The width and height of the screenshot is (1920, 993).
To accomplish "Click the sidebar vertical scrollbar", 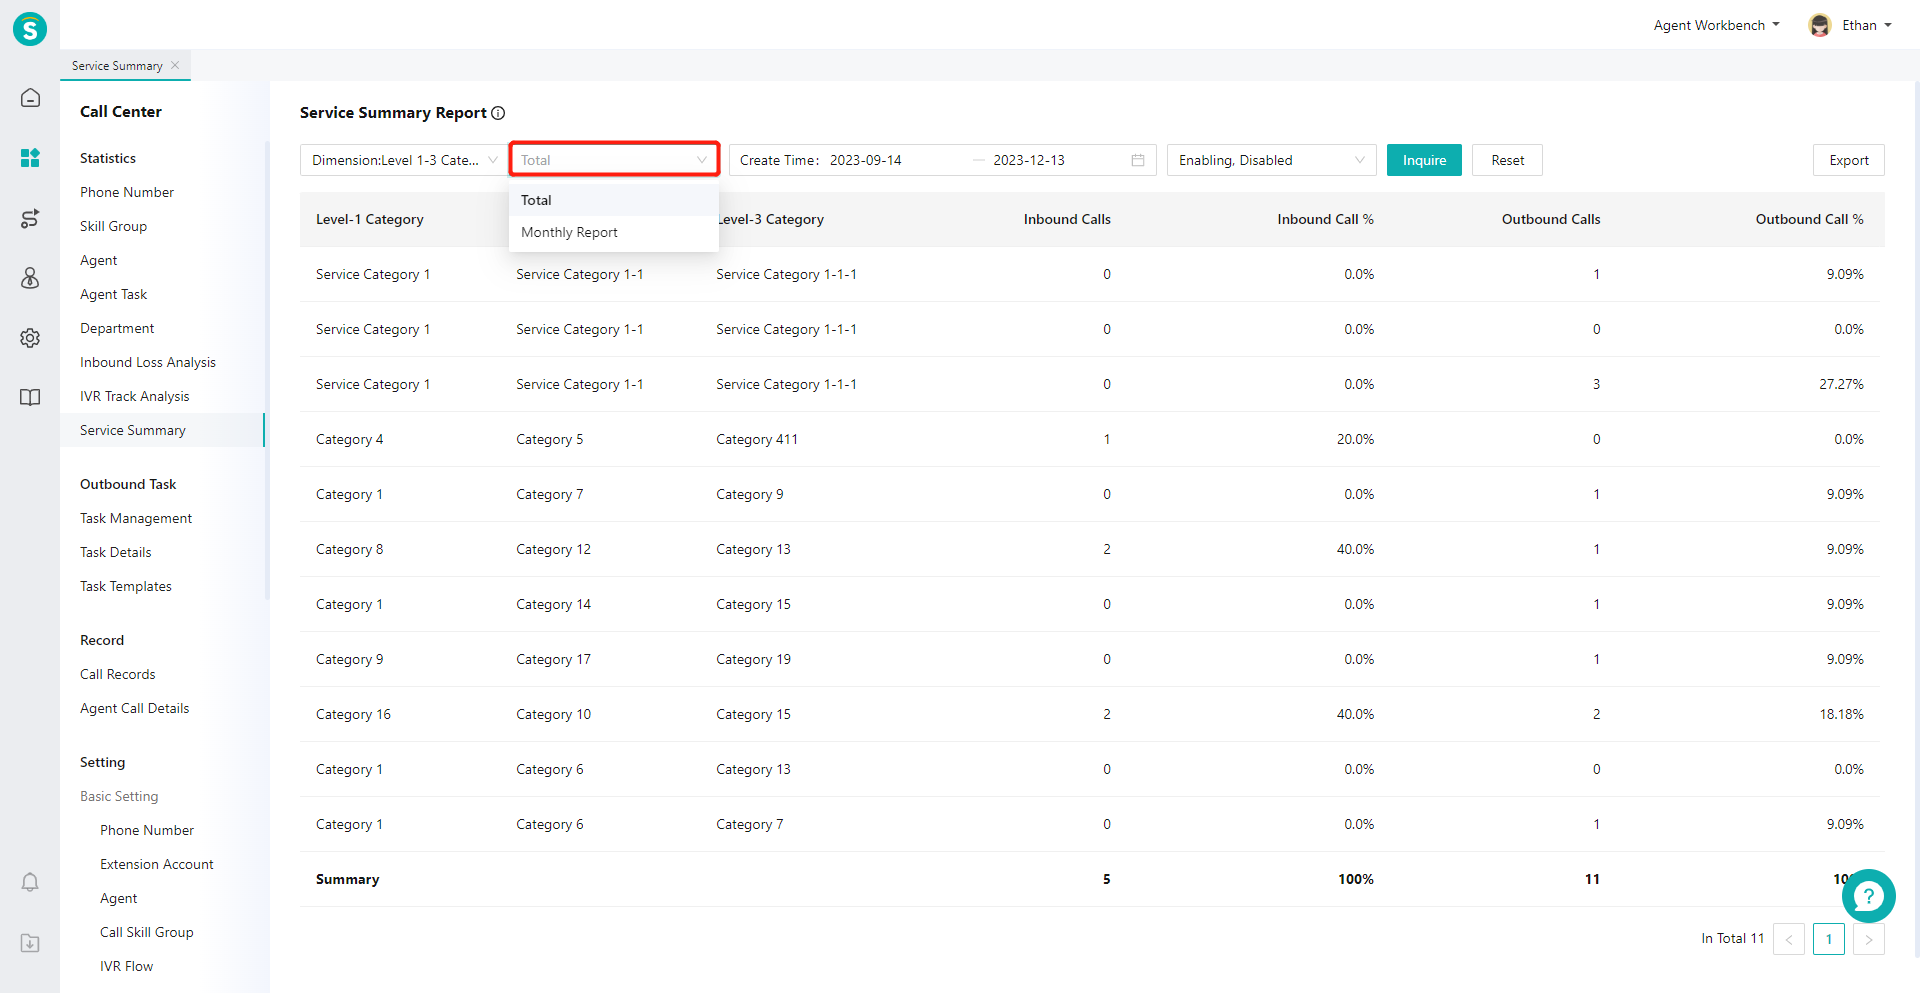I will coord(267,370).
